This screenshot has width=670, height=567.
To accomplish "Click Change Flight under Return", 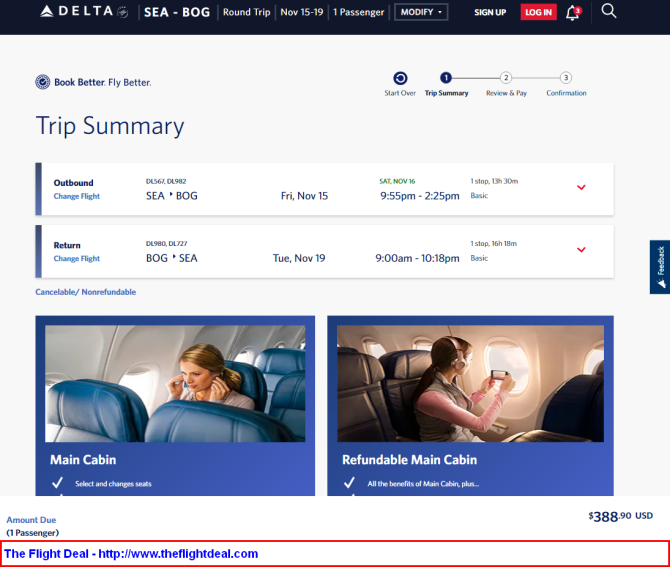I will click(76, 259).
